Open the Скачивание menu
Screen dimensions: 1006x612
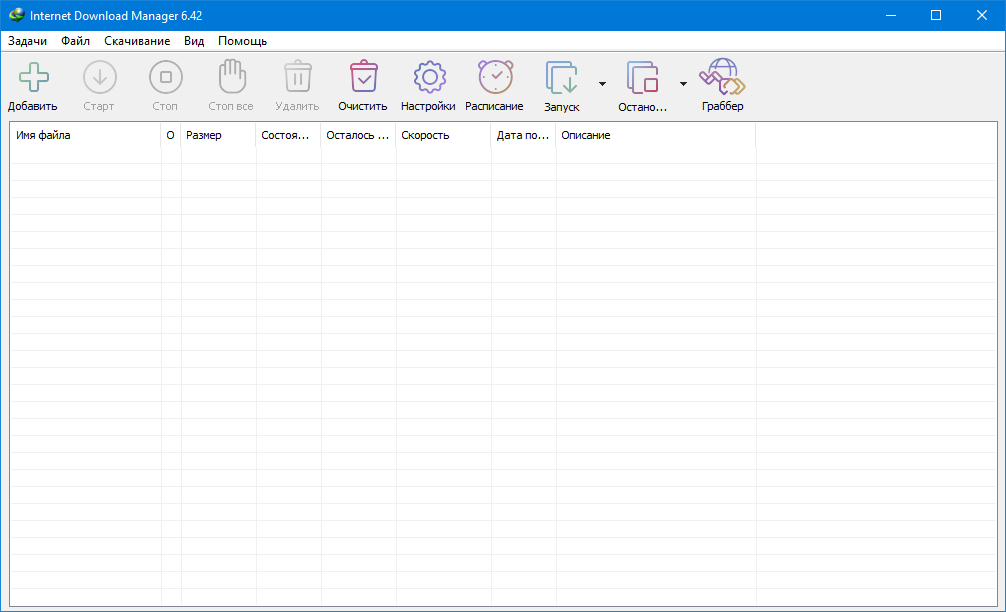point(137,41)
